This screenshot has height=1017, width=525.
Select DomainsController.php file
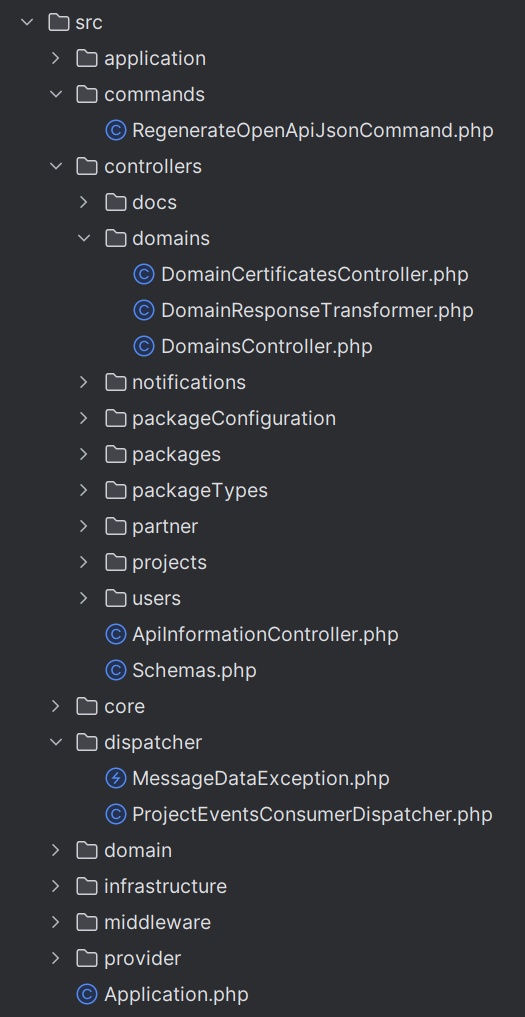(x=267, y=347)
